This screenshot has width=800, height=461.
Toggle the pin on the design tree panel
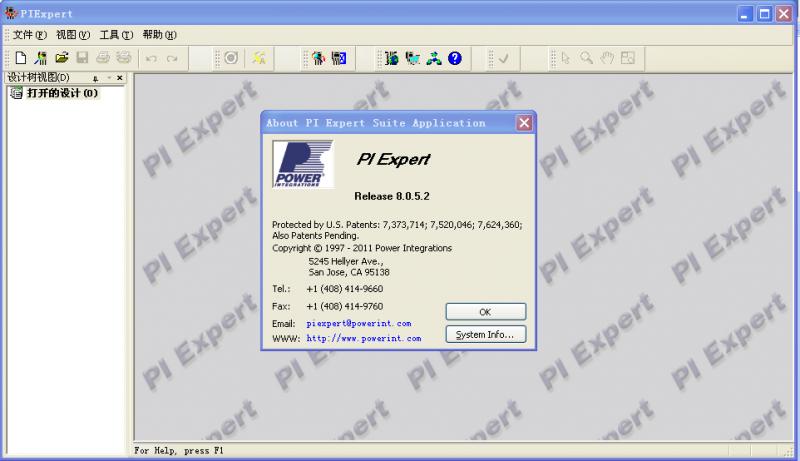[96, 78]
